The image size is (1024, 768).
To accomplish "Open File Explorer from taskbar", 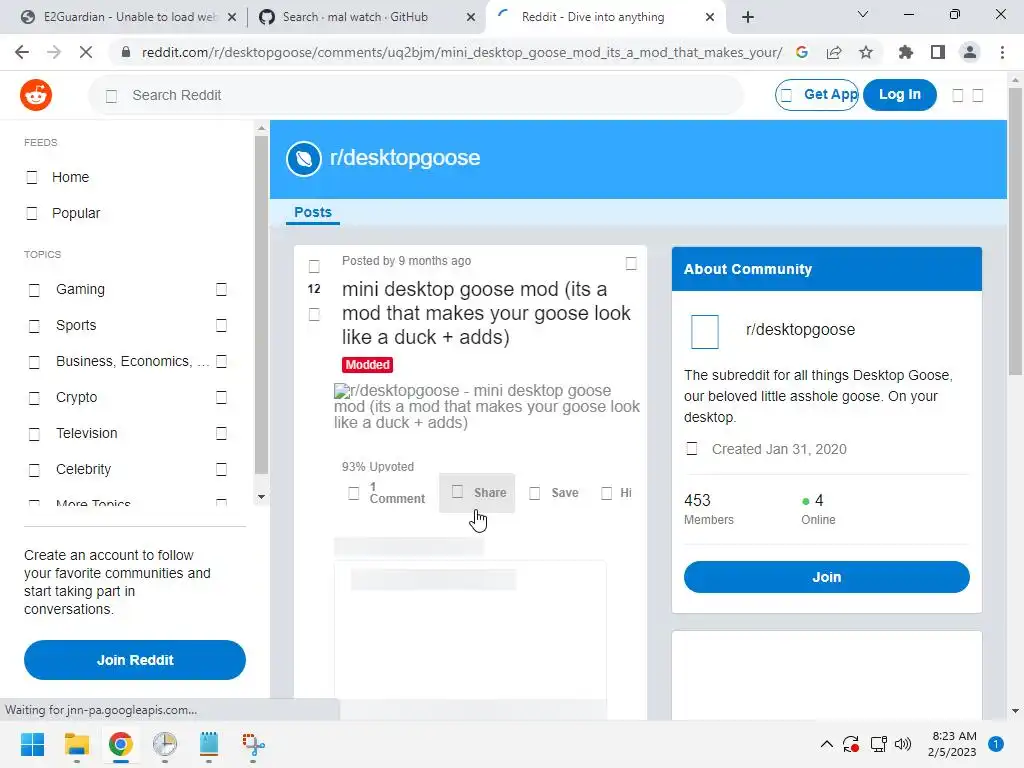I will (x=77, y=744).
